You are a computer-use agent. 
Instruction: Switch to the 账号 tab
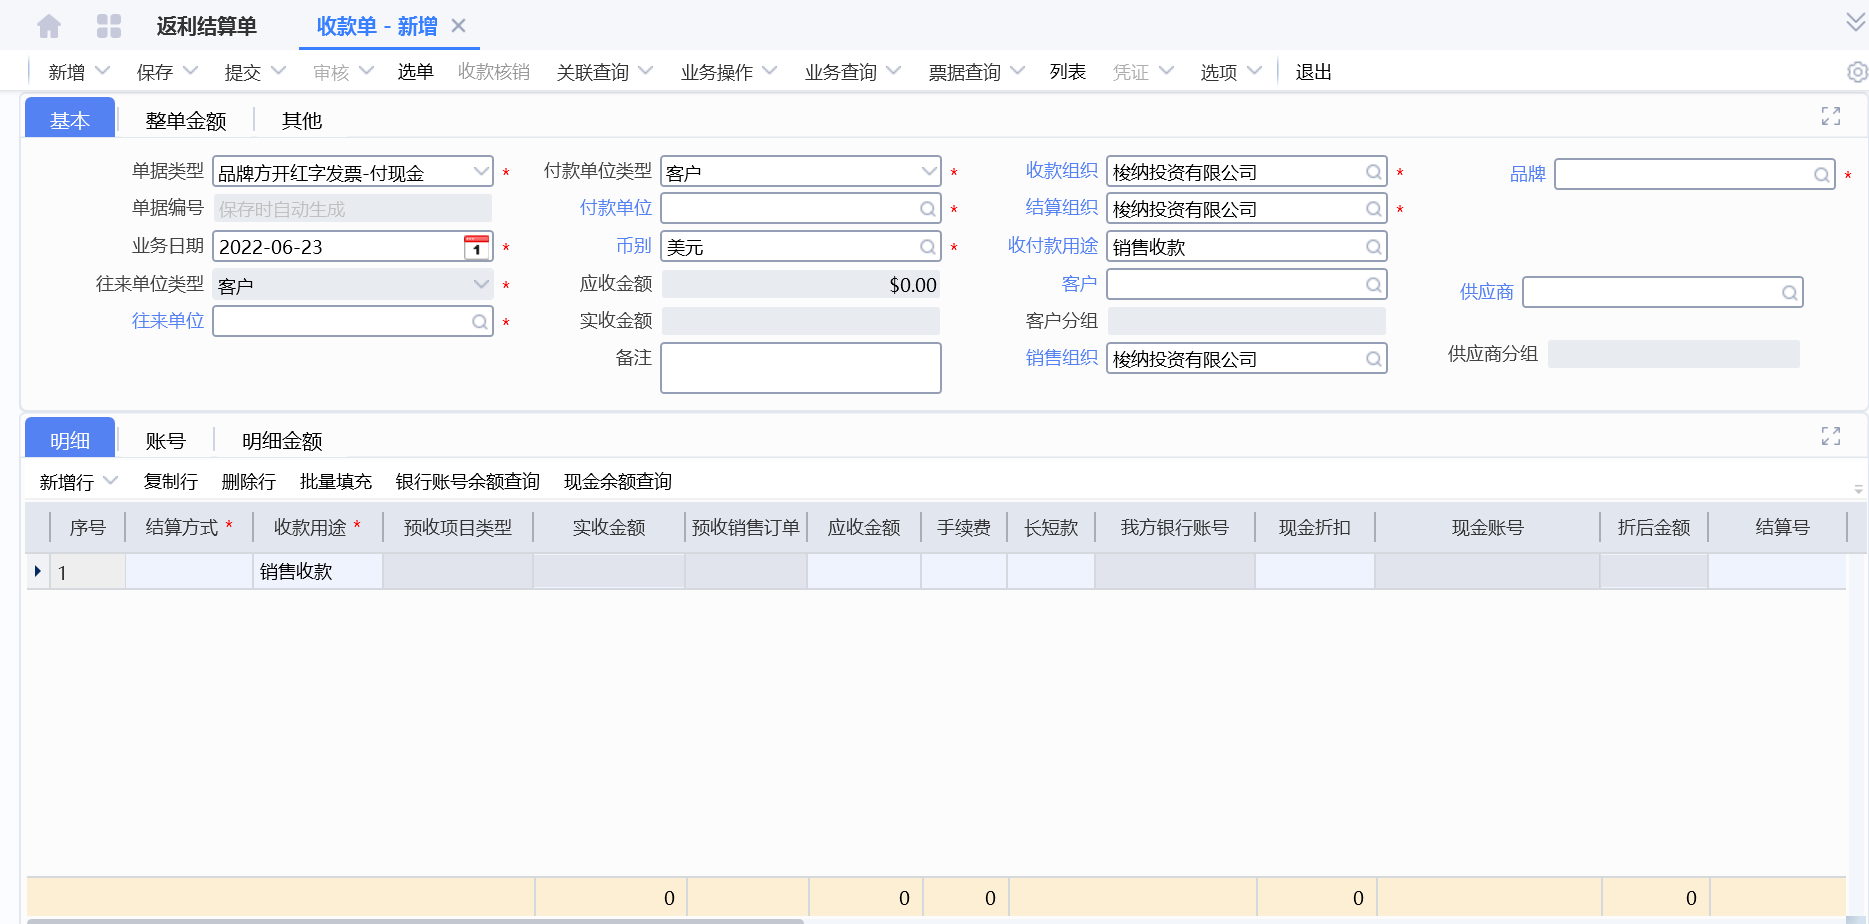pyautogui.click(x=165, y=441)
